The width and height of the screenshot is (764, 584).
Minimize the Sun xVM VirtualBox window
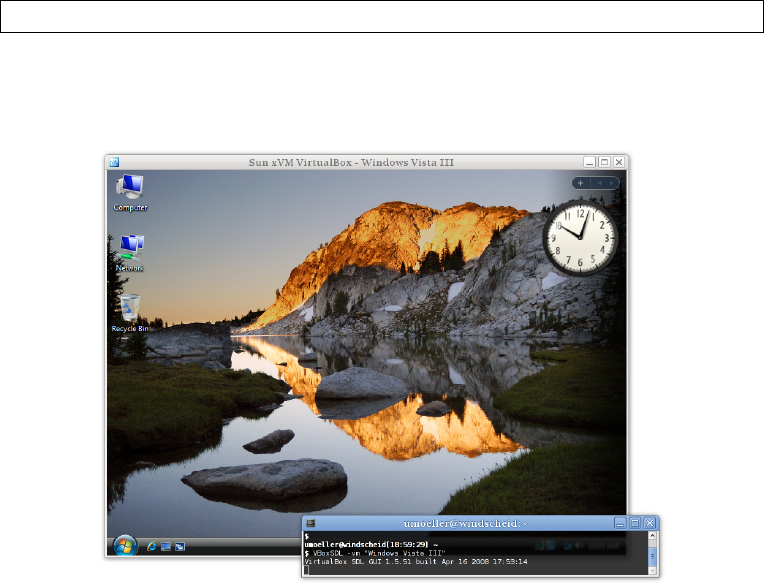pyautogui.click(x=590, y=162)
